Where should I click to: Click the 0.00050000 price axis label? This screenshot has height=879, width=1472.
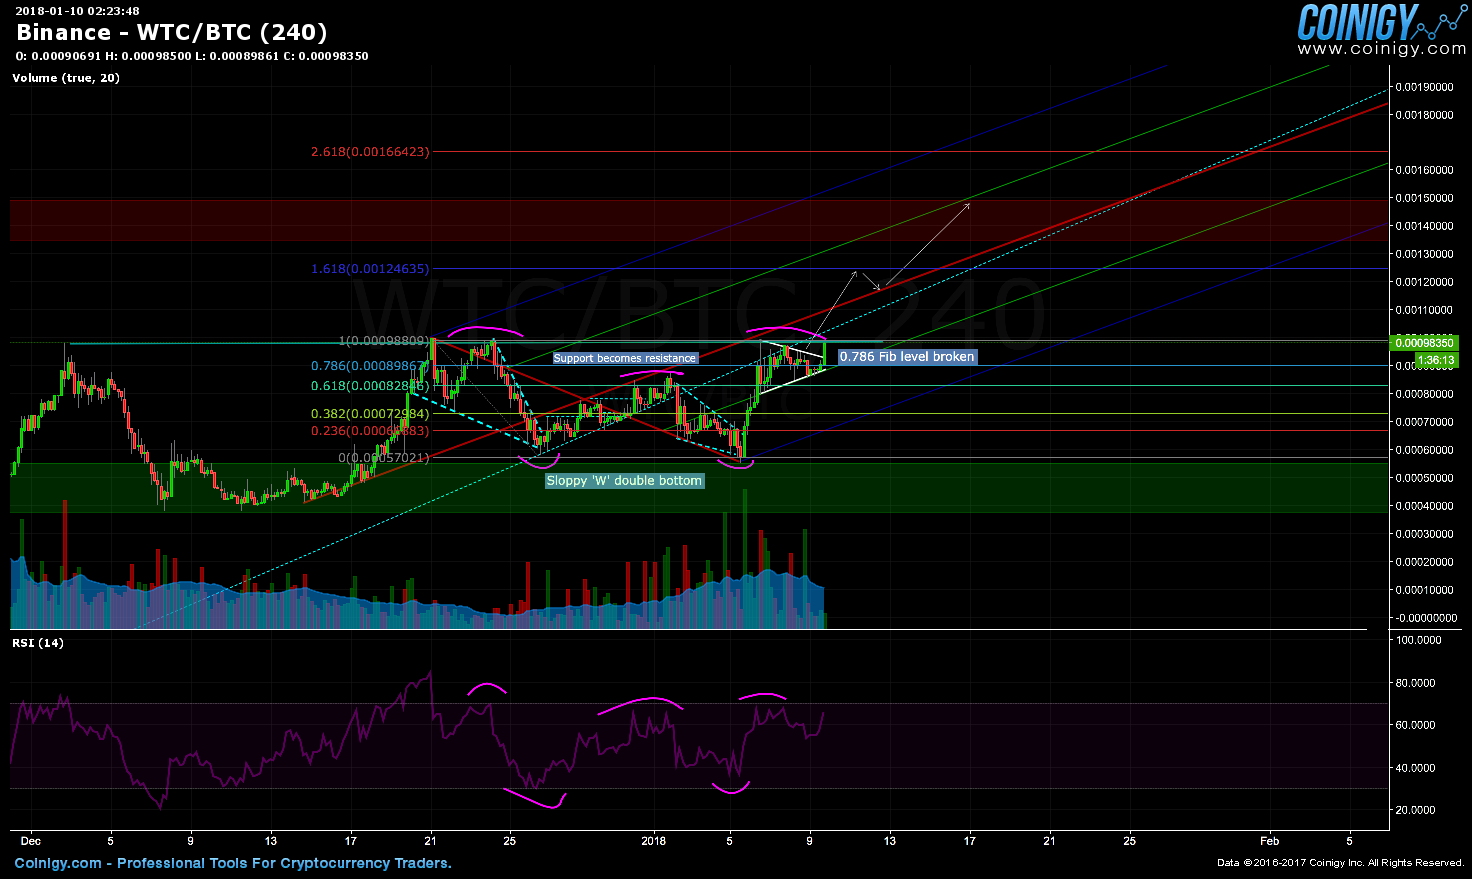pyautogui.click(x=1426, y=478)
